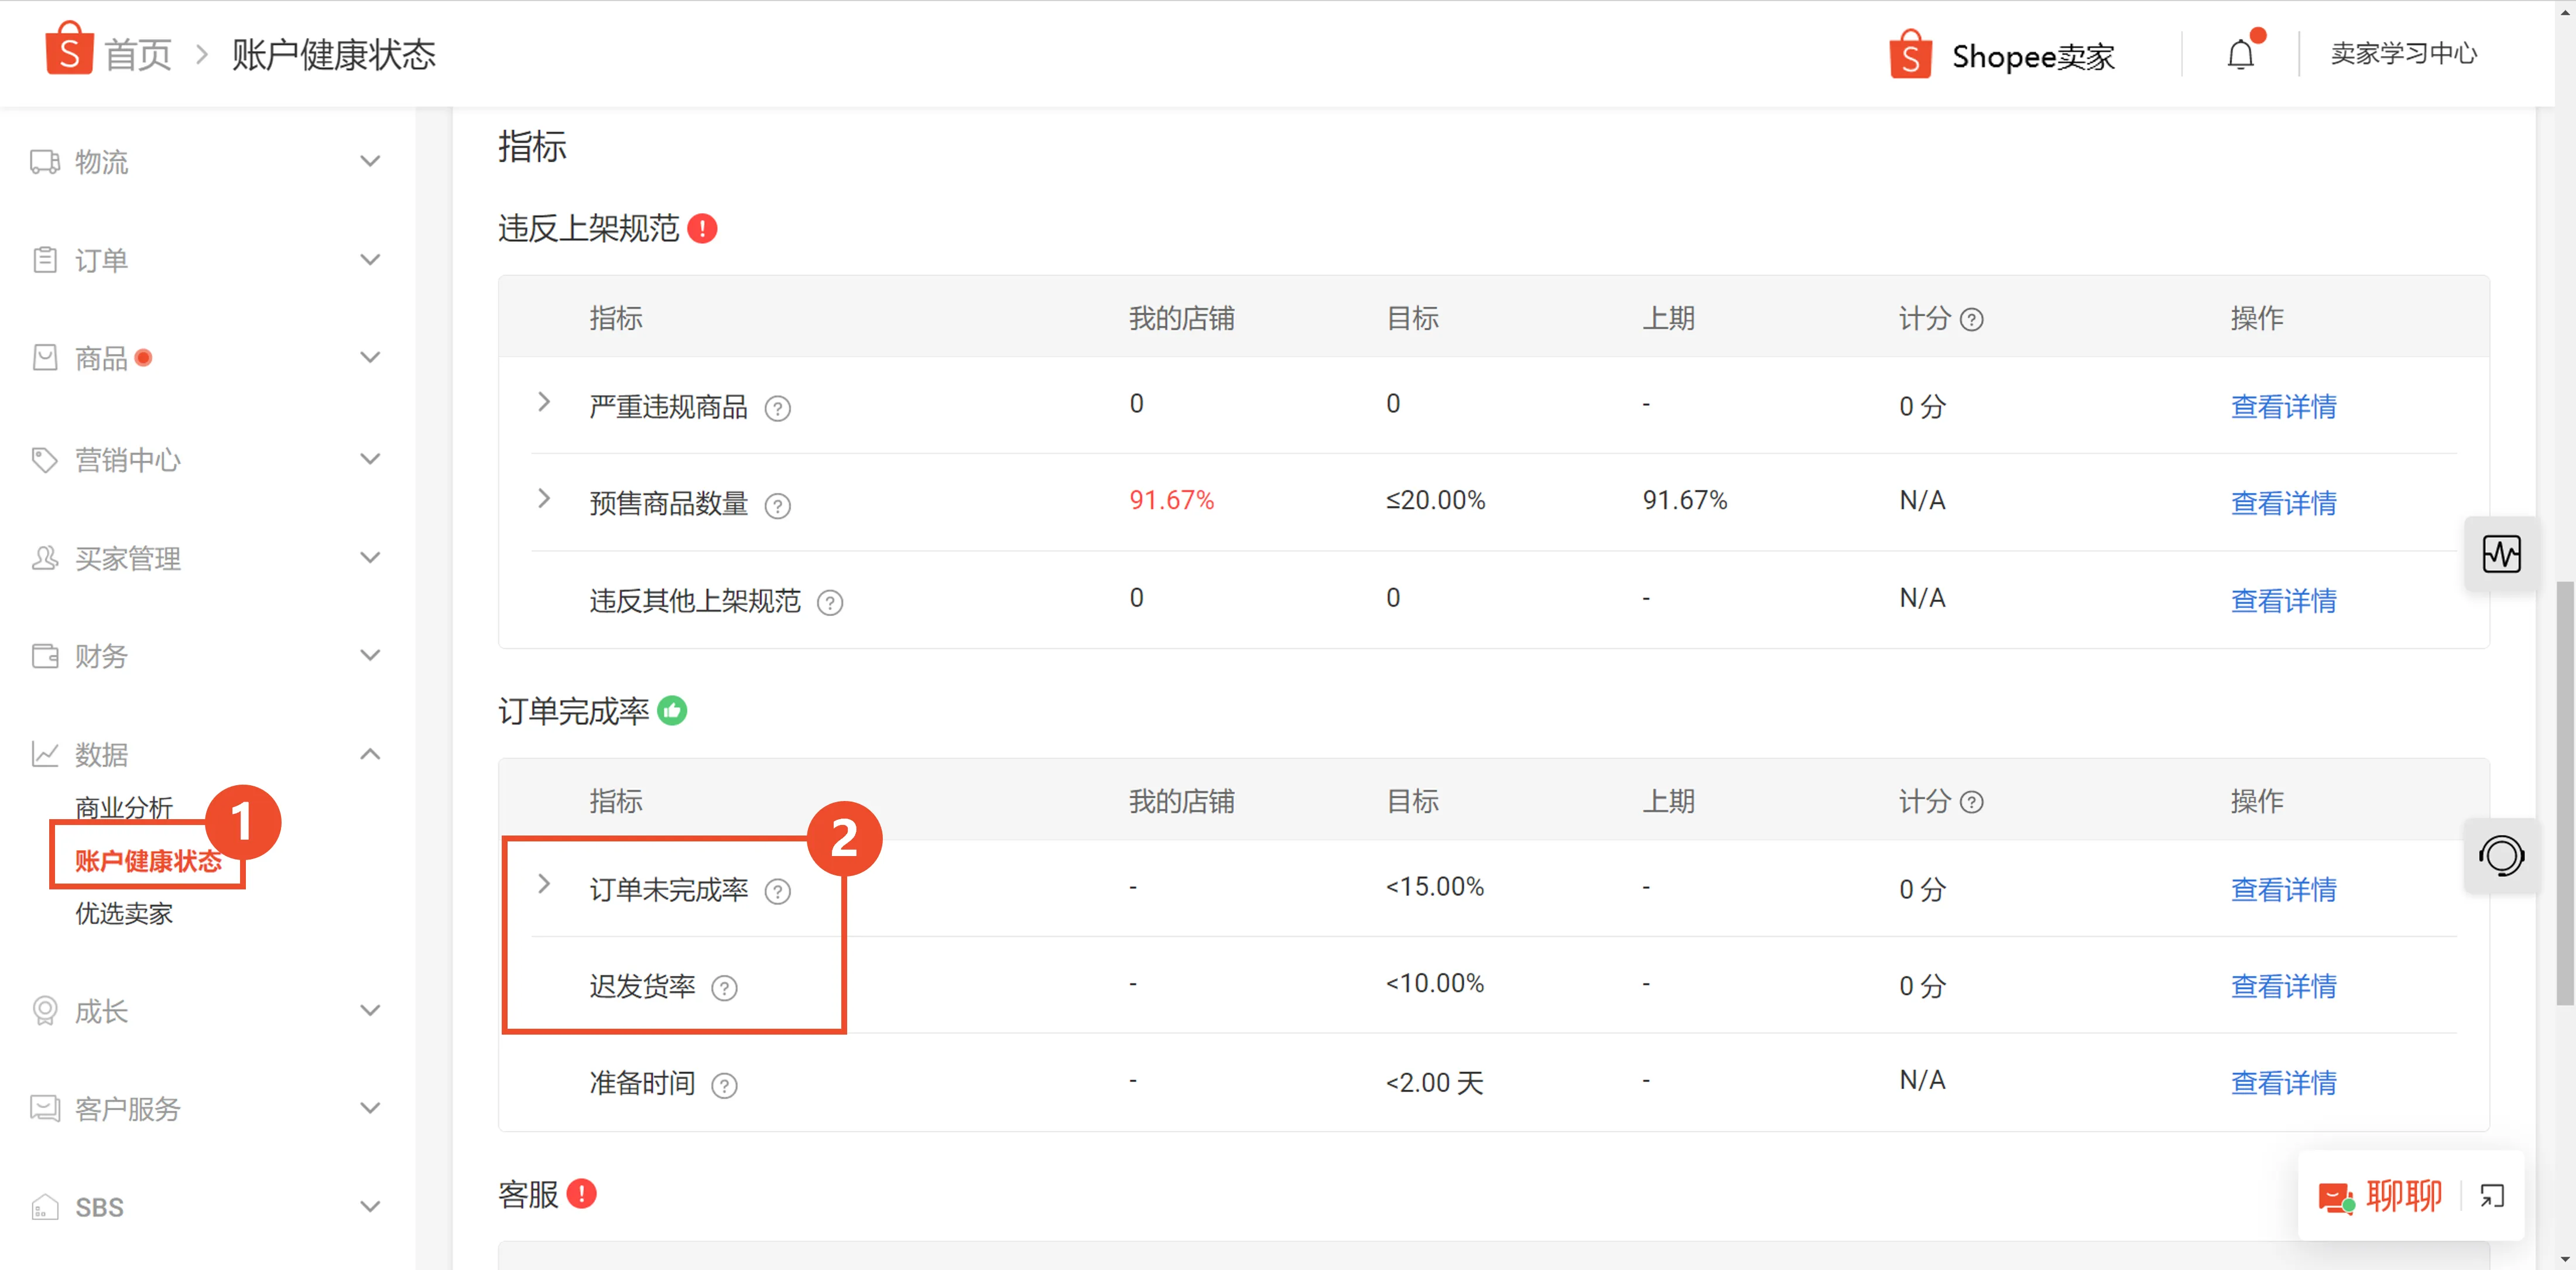Collapse the 数据 sidebar section
Viewport: 2576px width, 1270px height.
point(370,753)
